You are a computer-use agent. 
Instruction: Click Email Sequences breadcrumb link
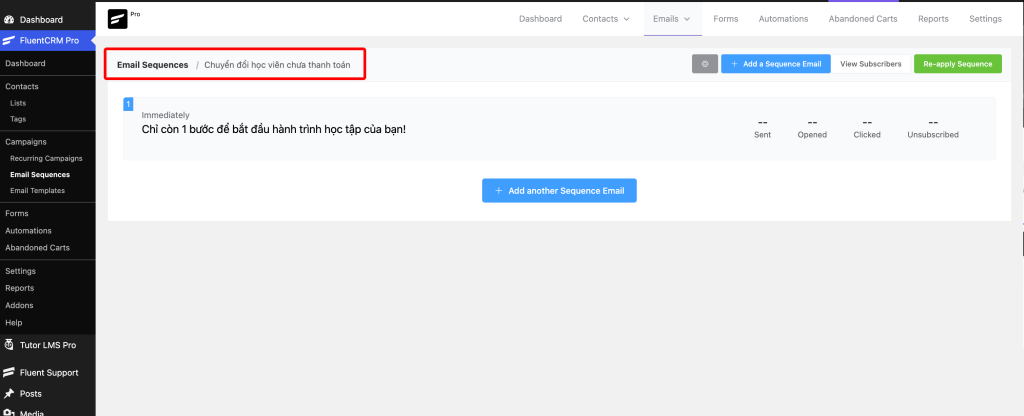pos(152,65)
